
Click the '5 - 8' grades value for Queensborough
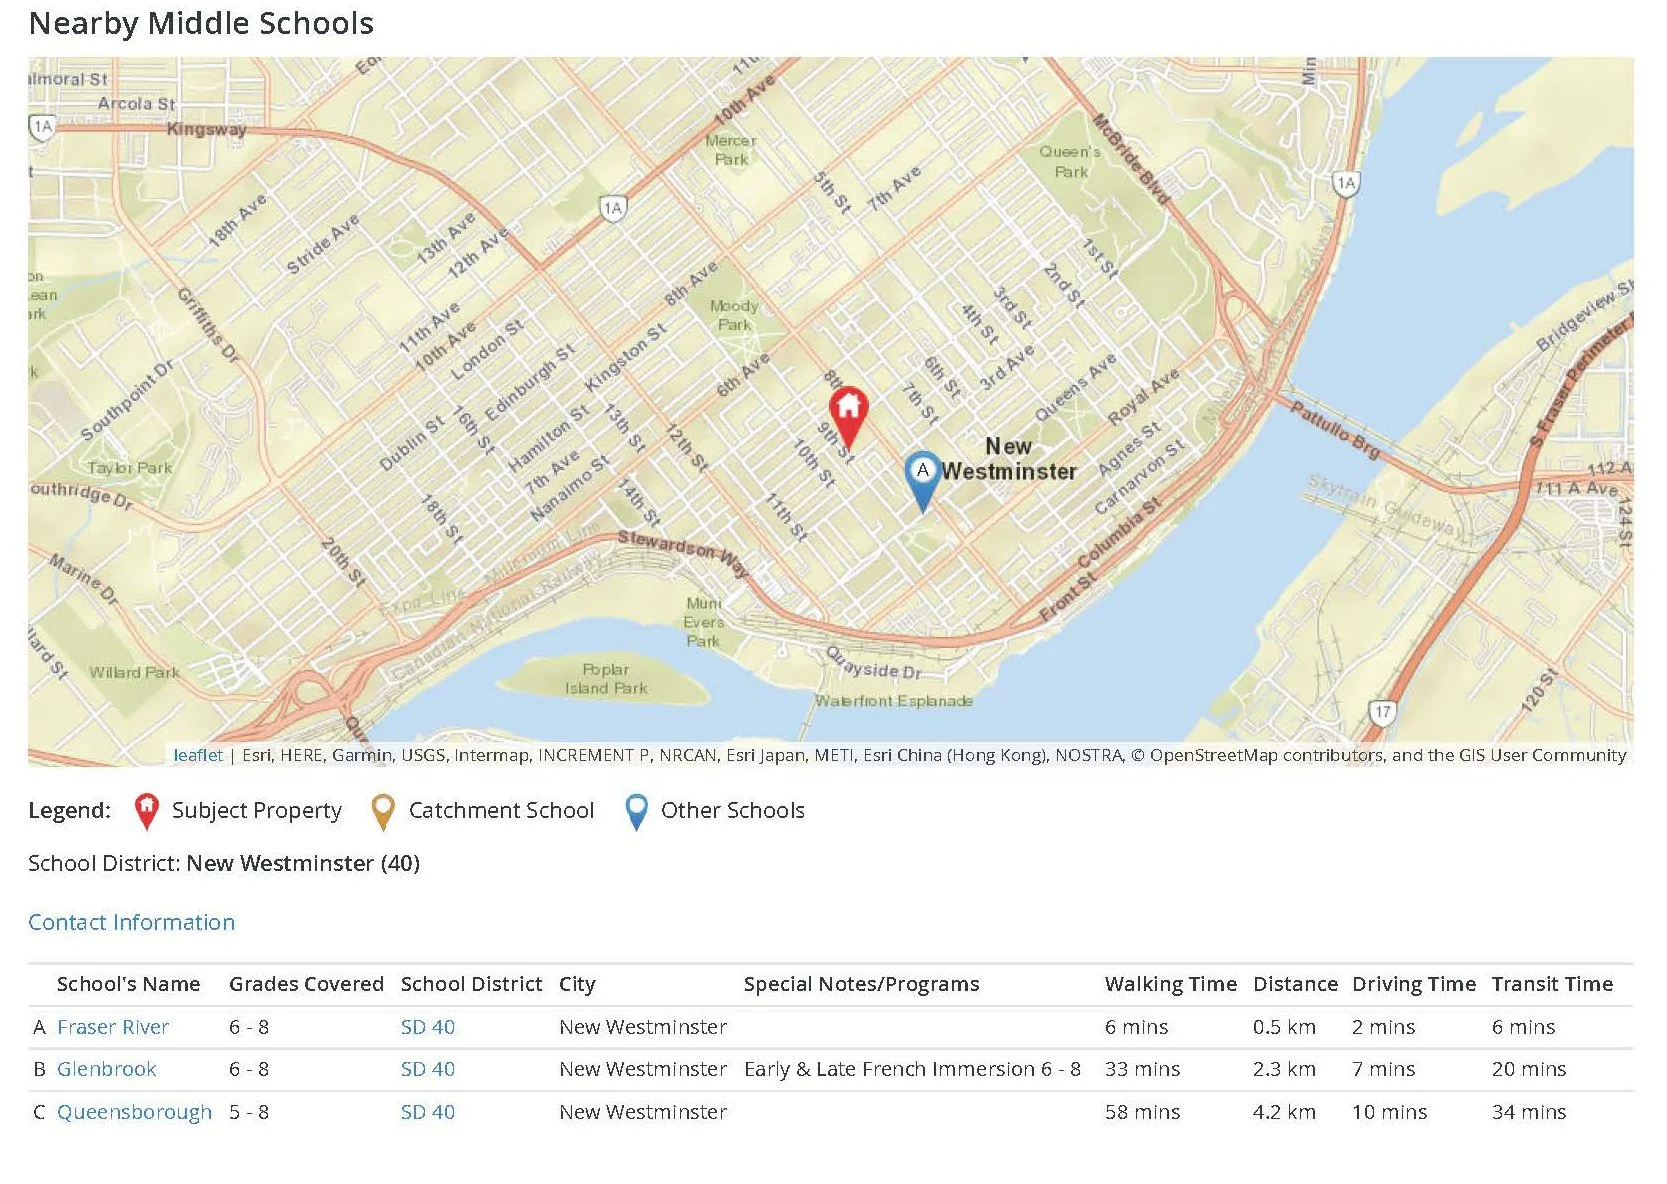point(249,1112)
